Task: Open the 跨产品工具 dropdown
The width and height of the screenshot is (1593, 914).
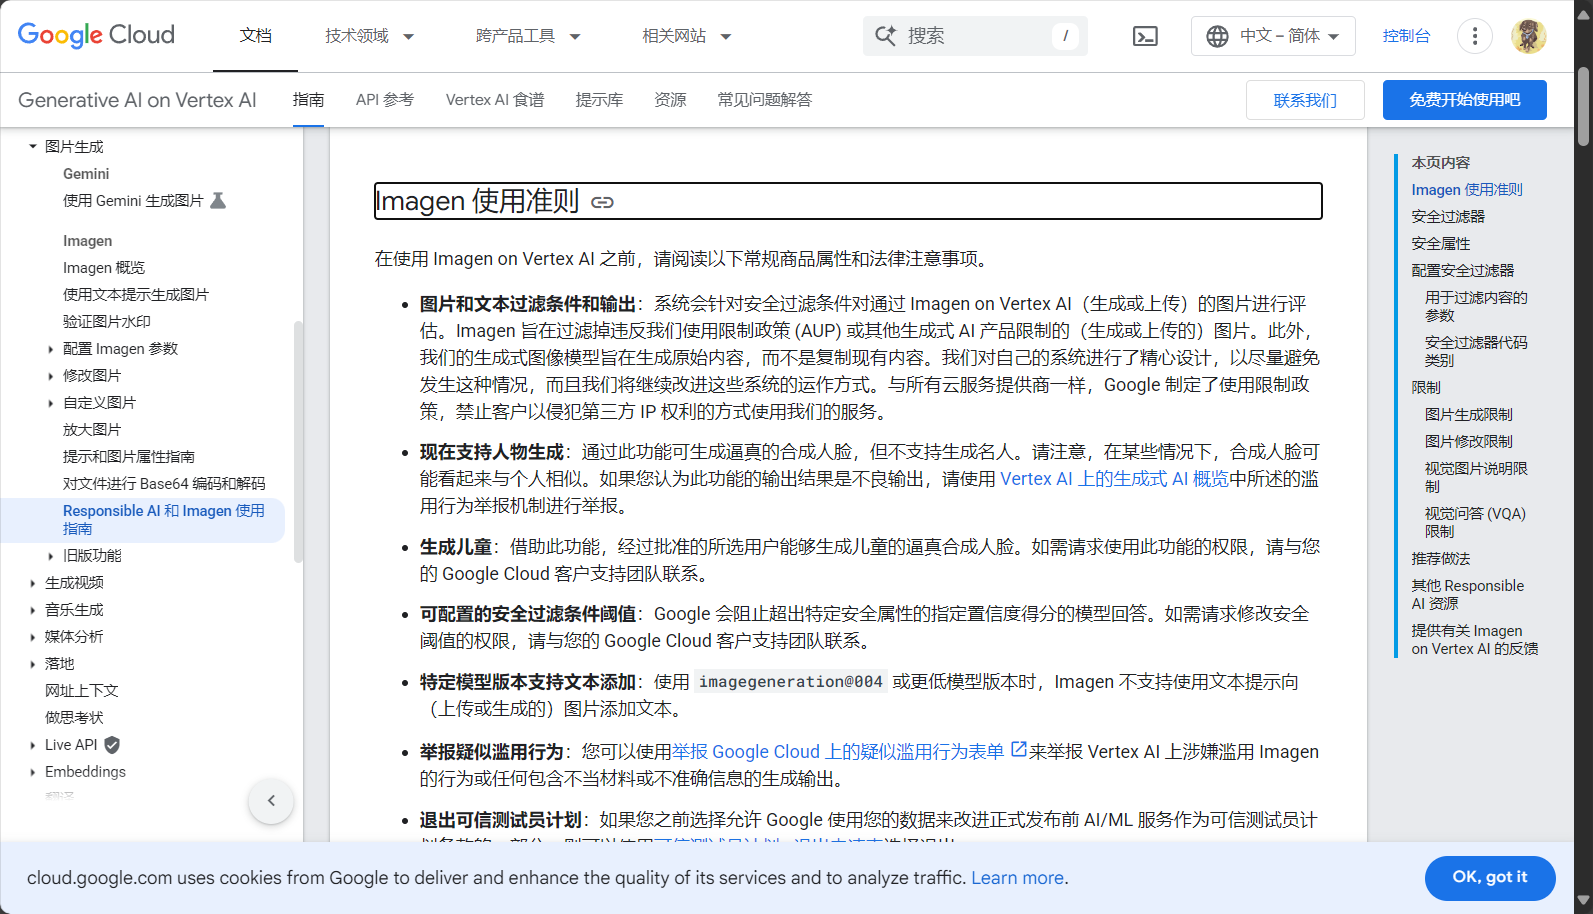Action: pos(528,36)
